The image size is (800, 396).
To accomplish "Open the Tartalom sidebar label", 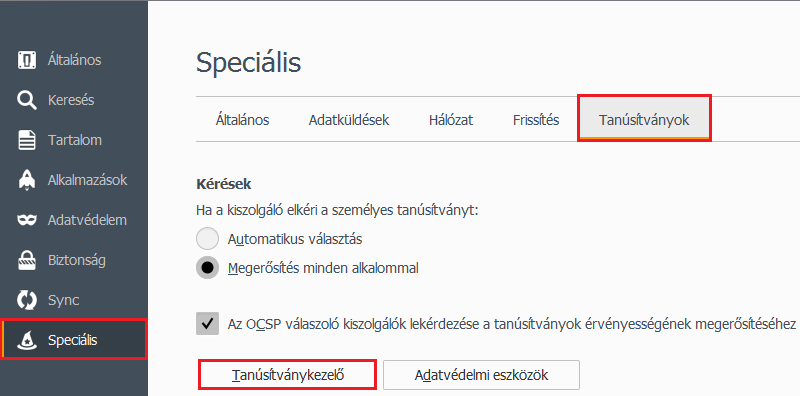I will tap(74, 140).
